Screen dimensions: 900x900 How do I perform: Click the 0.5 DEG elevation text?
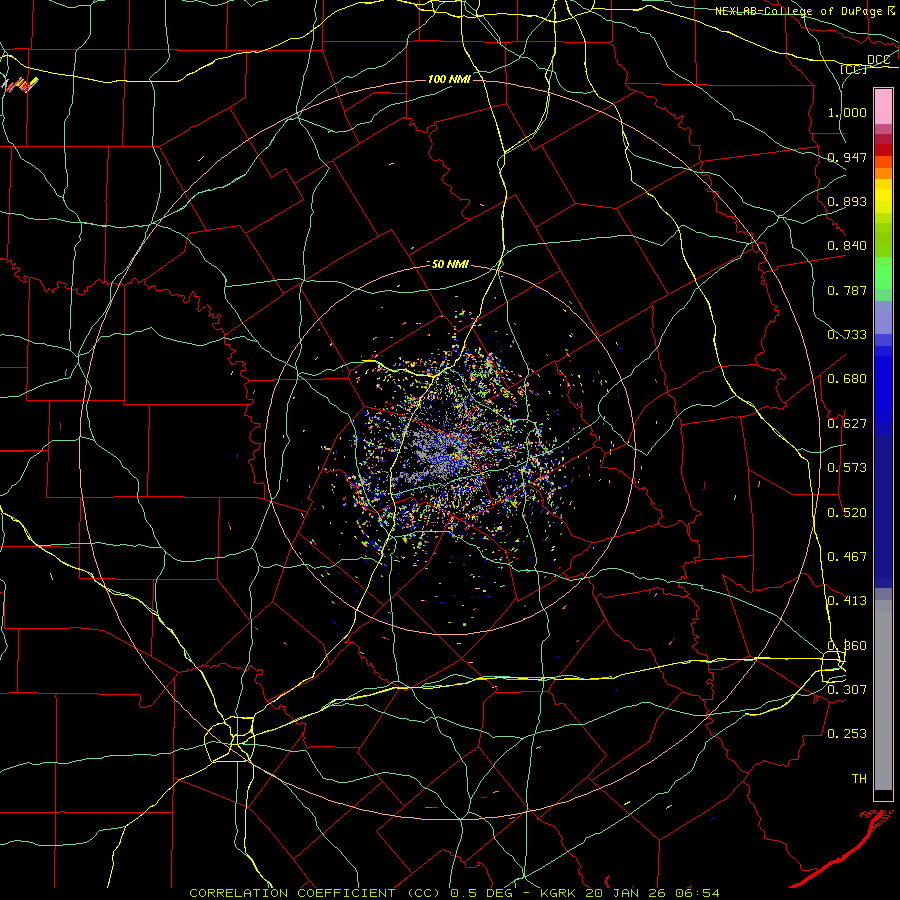click(481, 893)
